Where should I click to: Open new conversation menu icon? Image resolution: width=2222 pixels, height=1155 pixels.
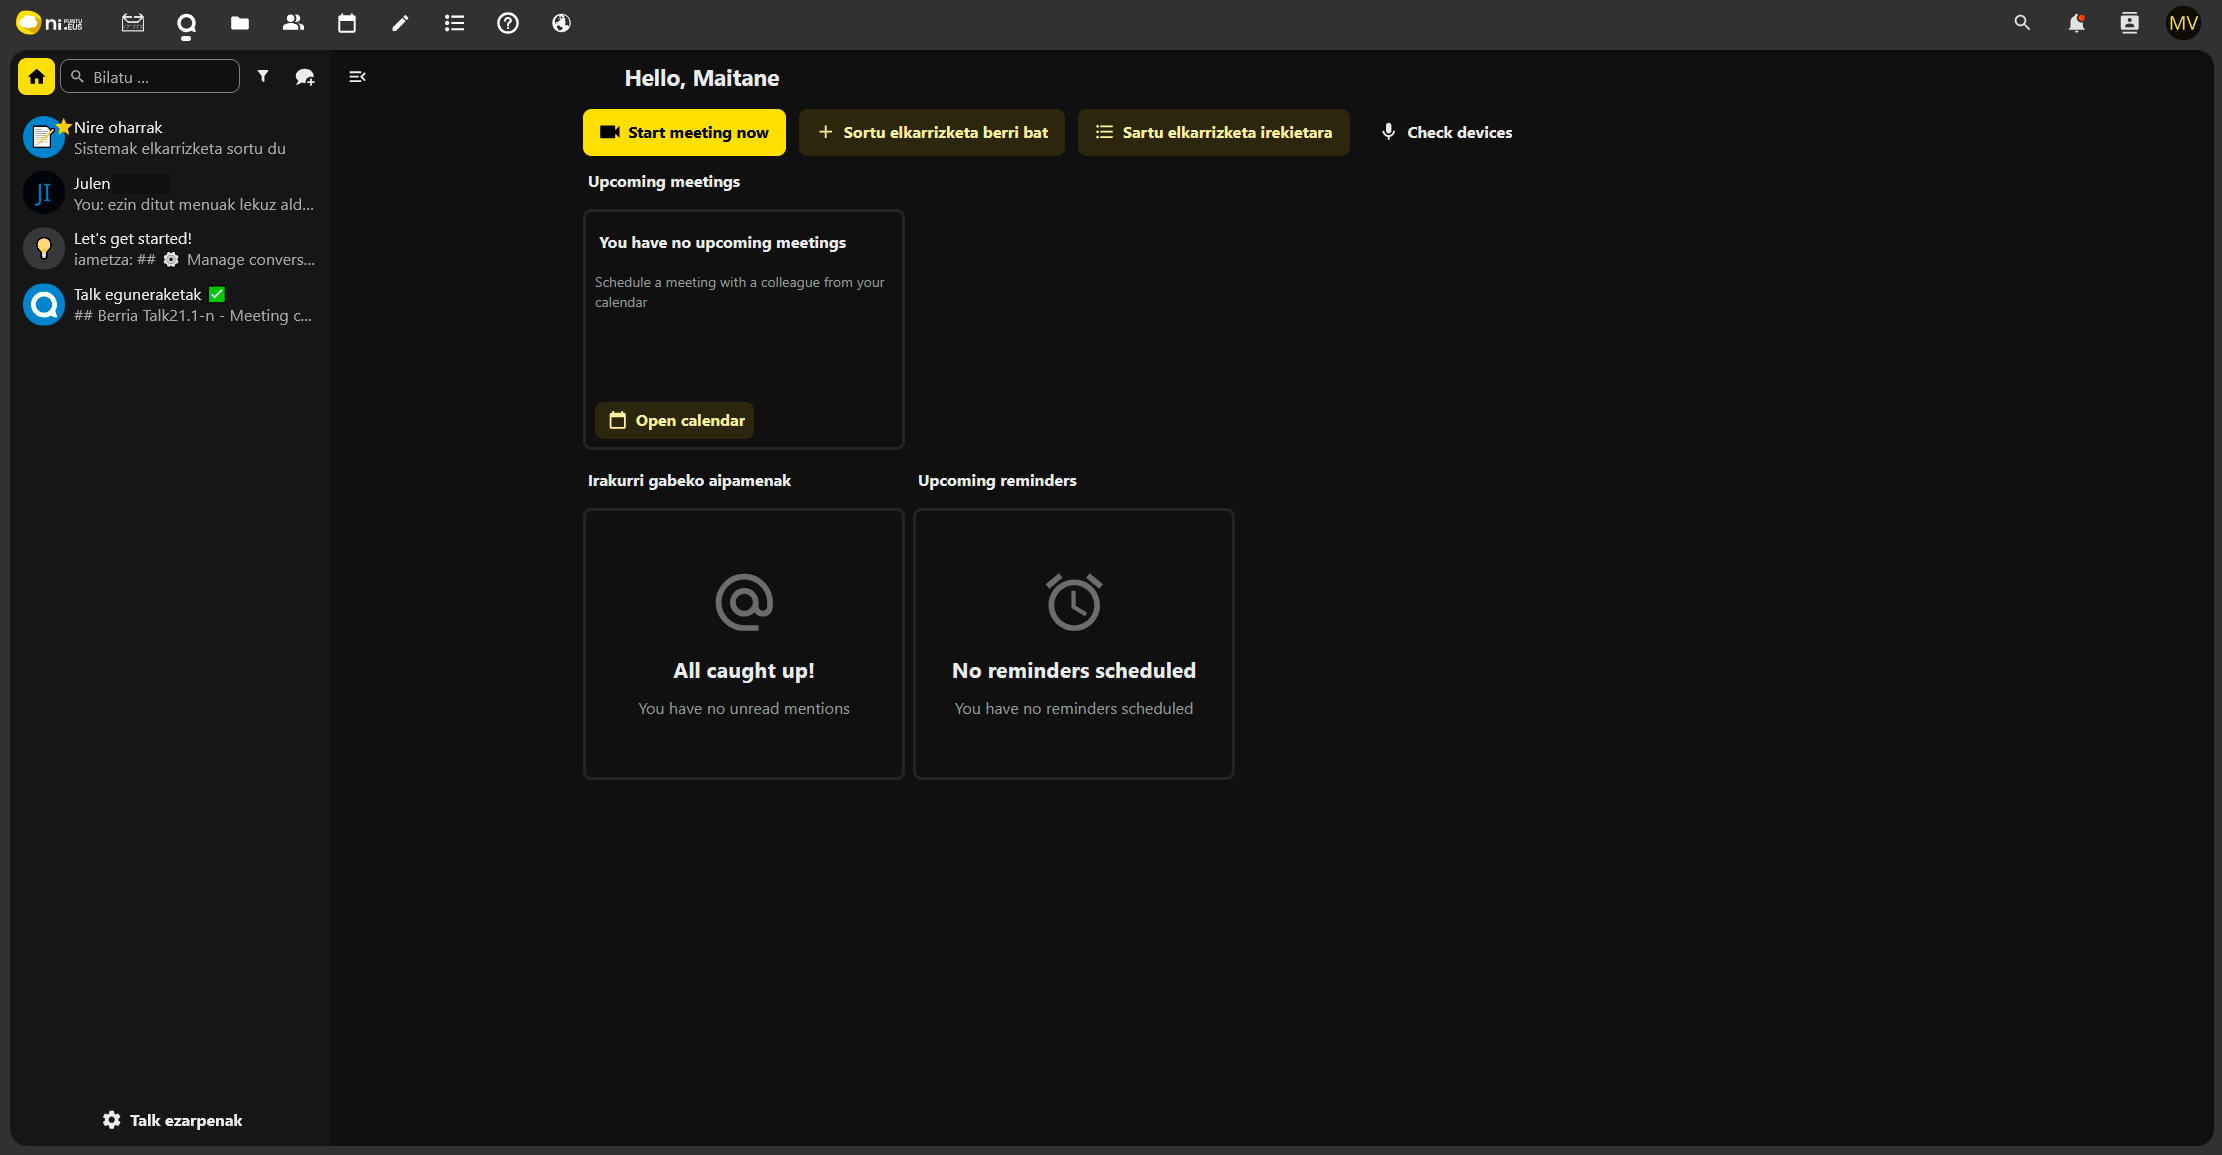305,77
